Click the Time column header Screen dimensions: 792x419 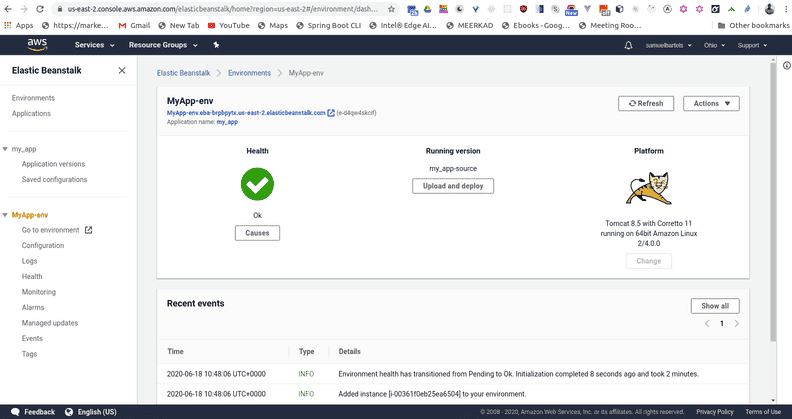click(175, 351)
